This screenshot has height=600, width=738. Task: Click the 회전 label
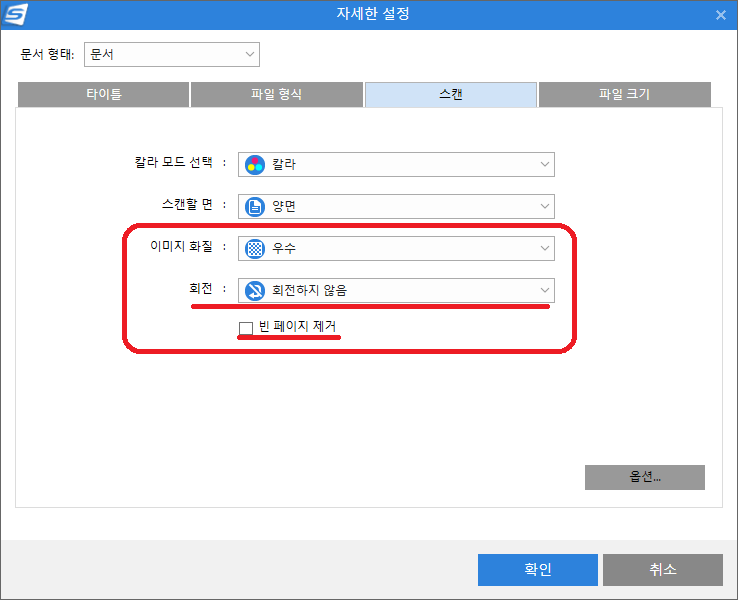201,288
